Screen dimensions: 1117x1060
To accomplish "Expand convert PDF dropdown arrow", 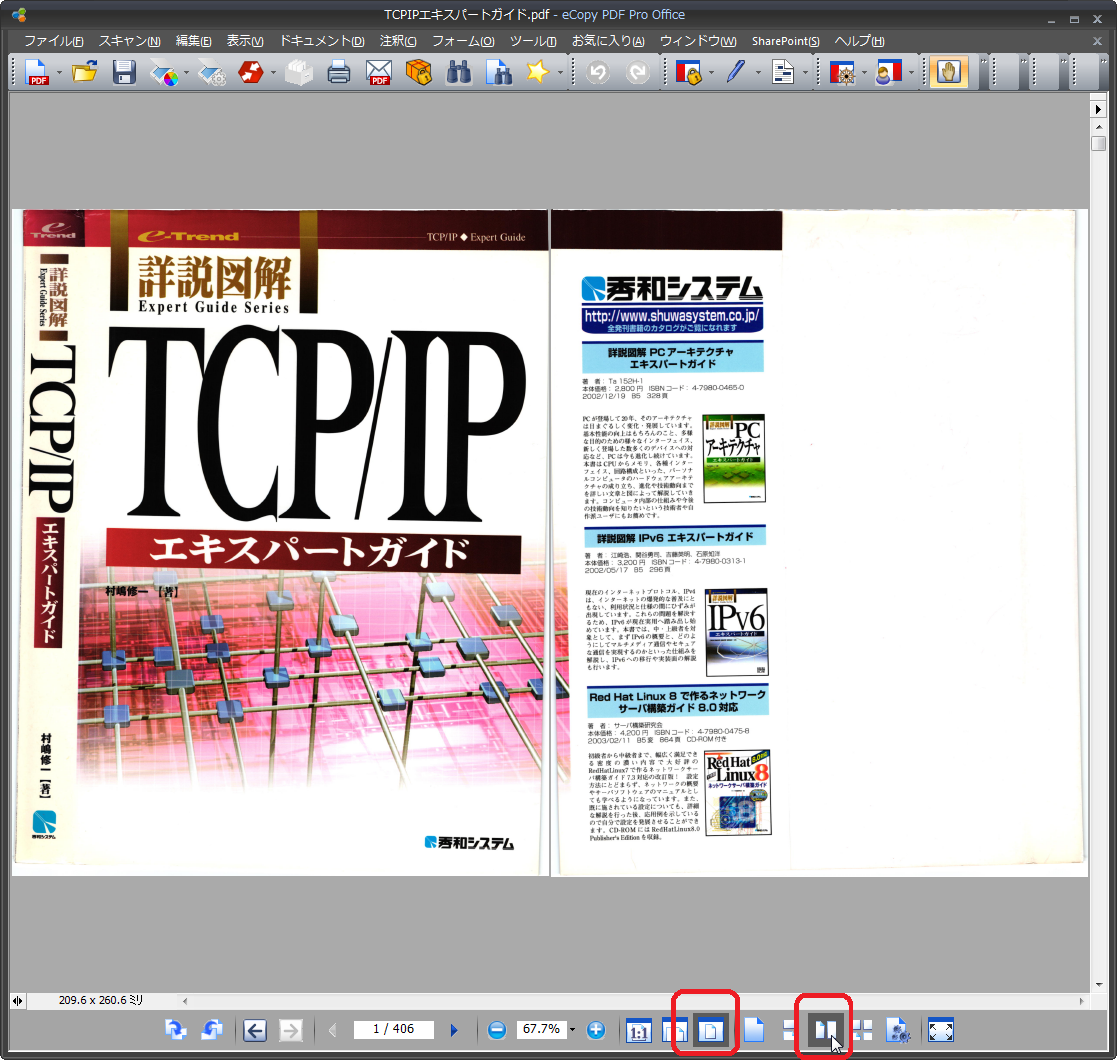I will (273, 73).
